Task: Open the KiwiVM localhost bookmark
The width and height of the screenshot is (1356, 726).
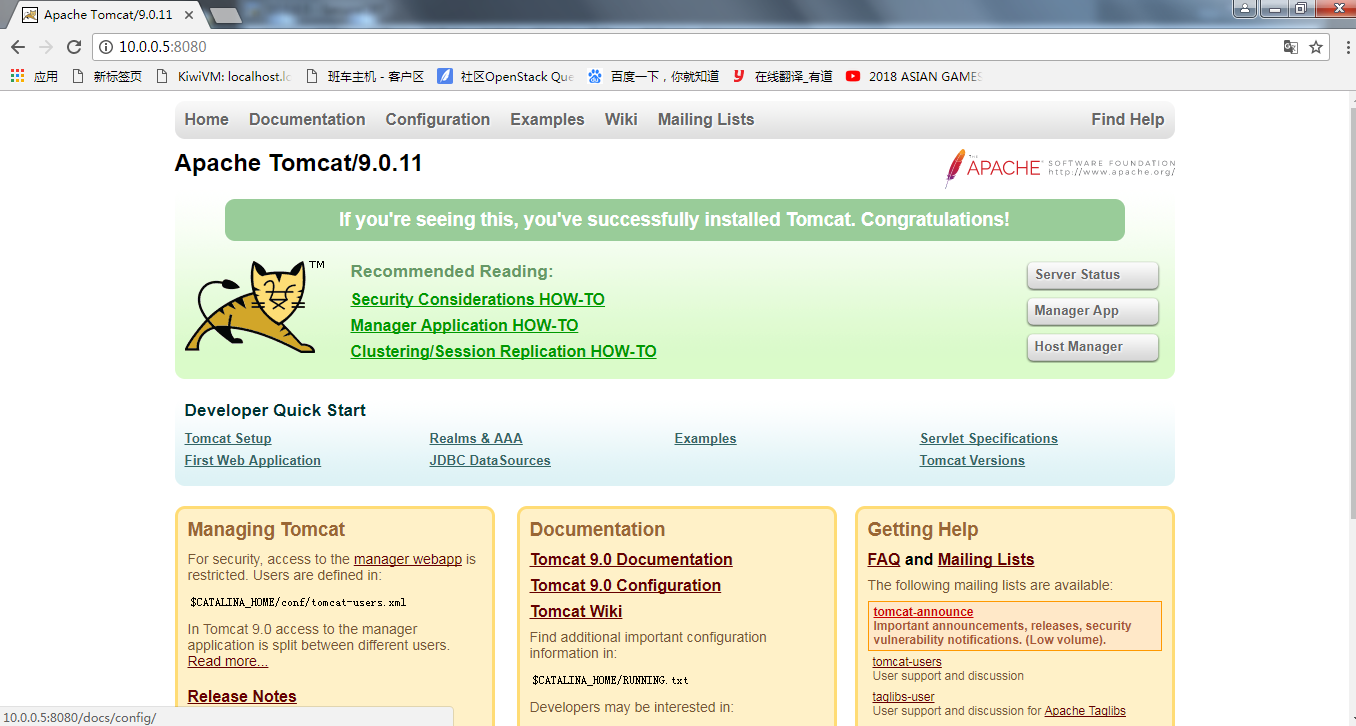Action: point(224,76)
